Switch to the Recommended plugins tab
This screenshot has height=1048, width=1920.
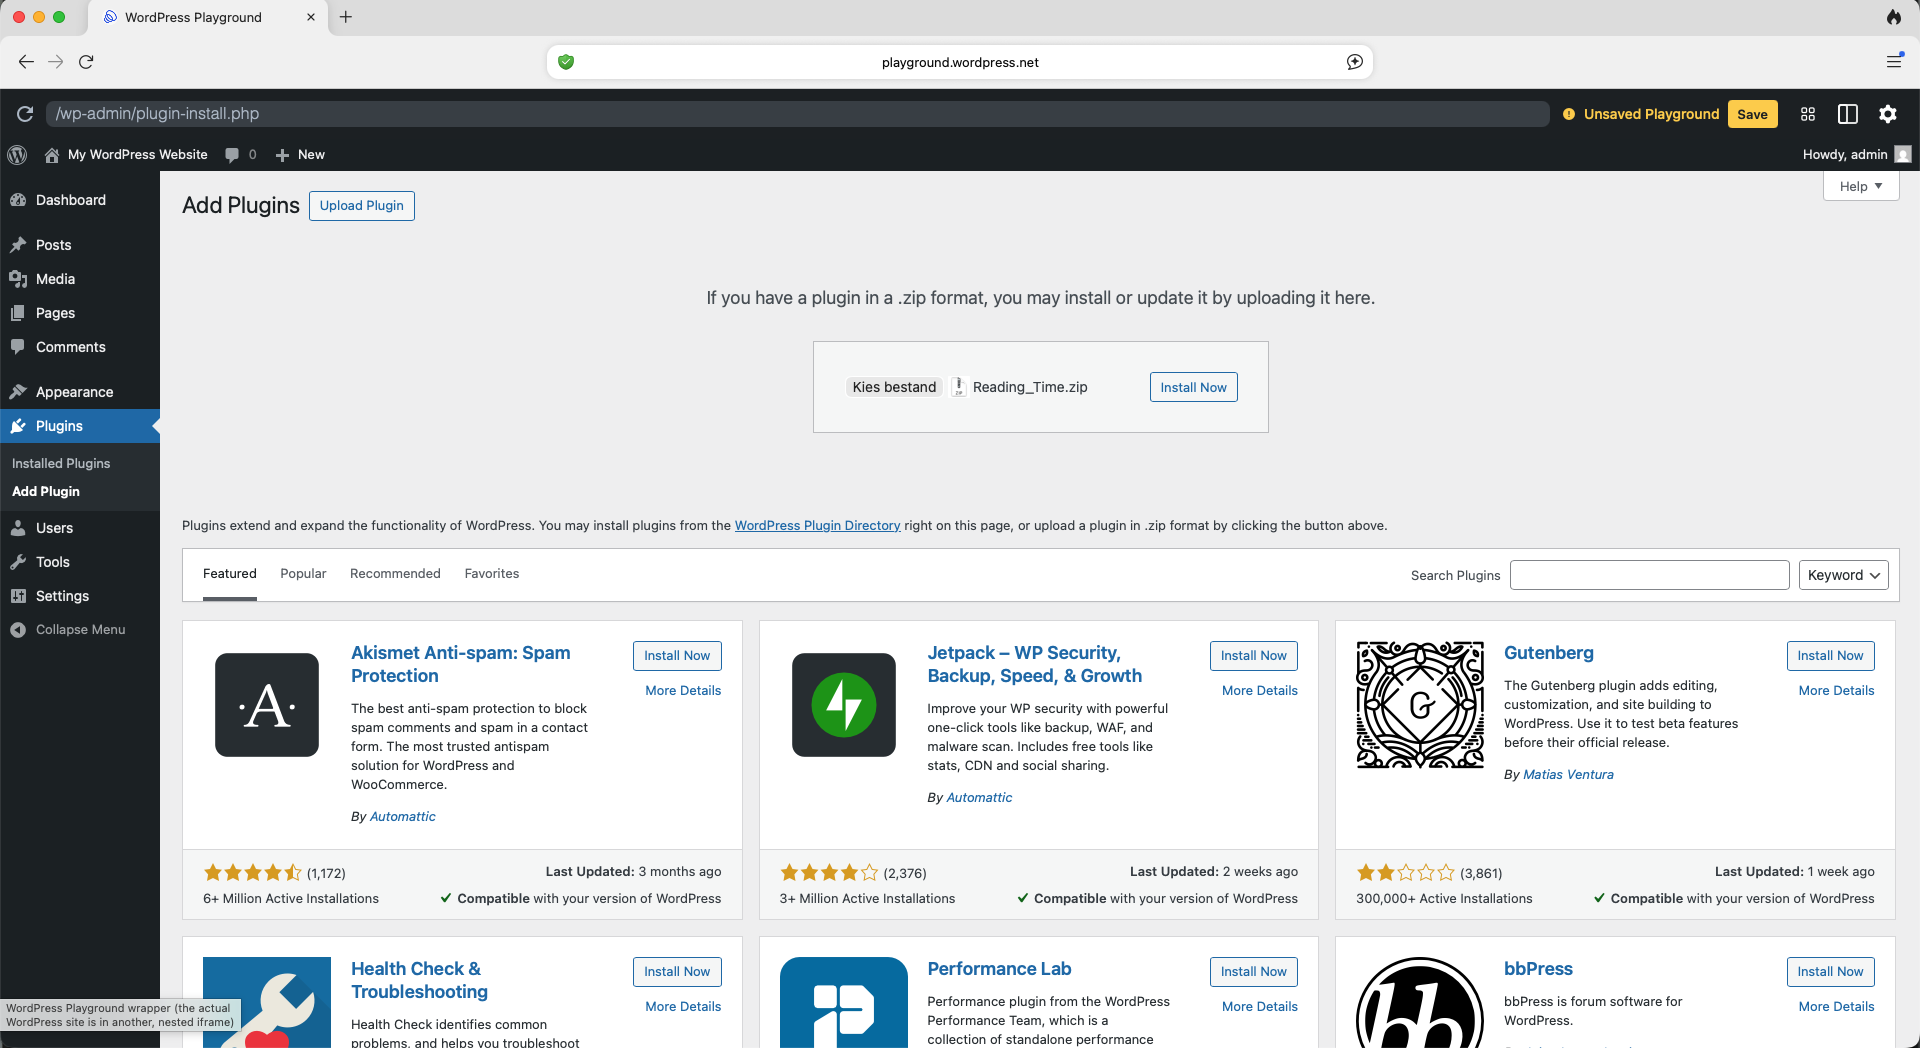point(395,573)
